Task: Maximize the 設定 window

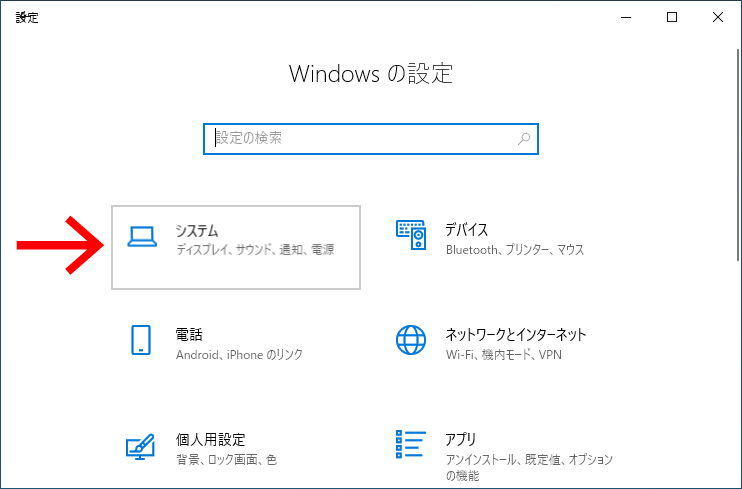Action: point(672,18)
